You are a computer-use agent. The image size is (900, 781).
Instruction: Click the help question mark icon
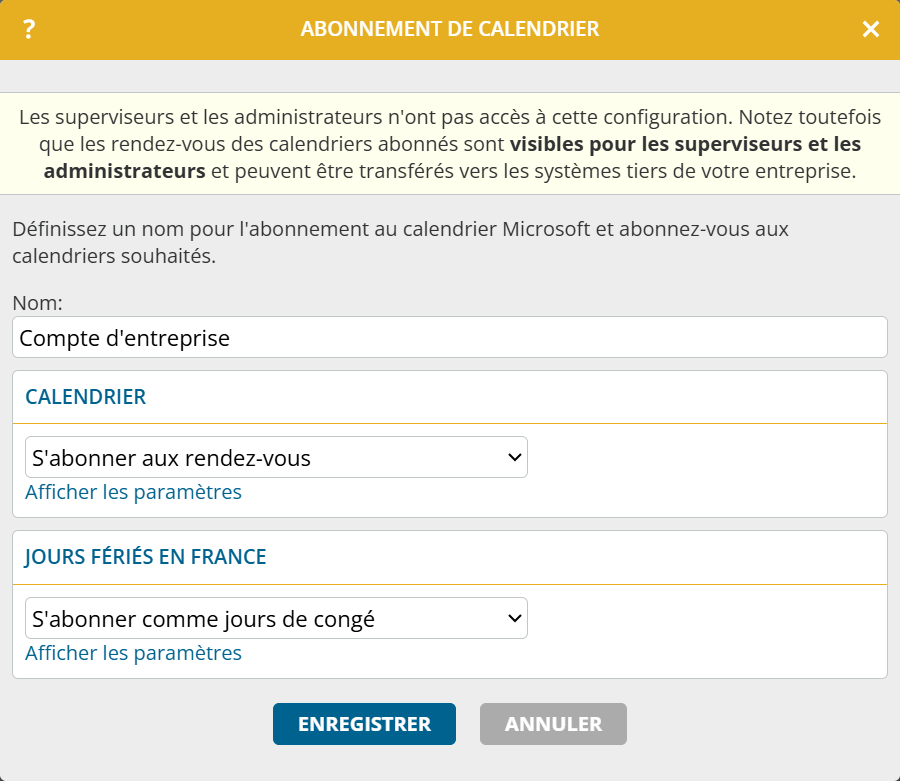tap(29, 30)
